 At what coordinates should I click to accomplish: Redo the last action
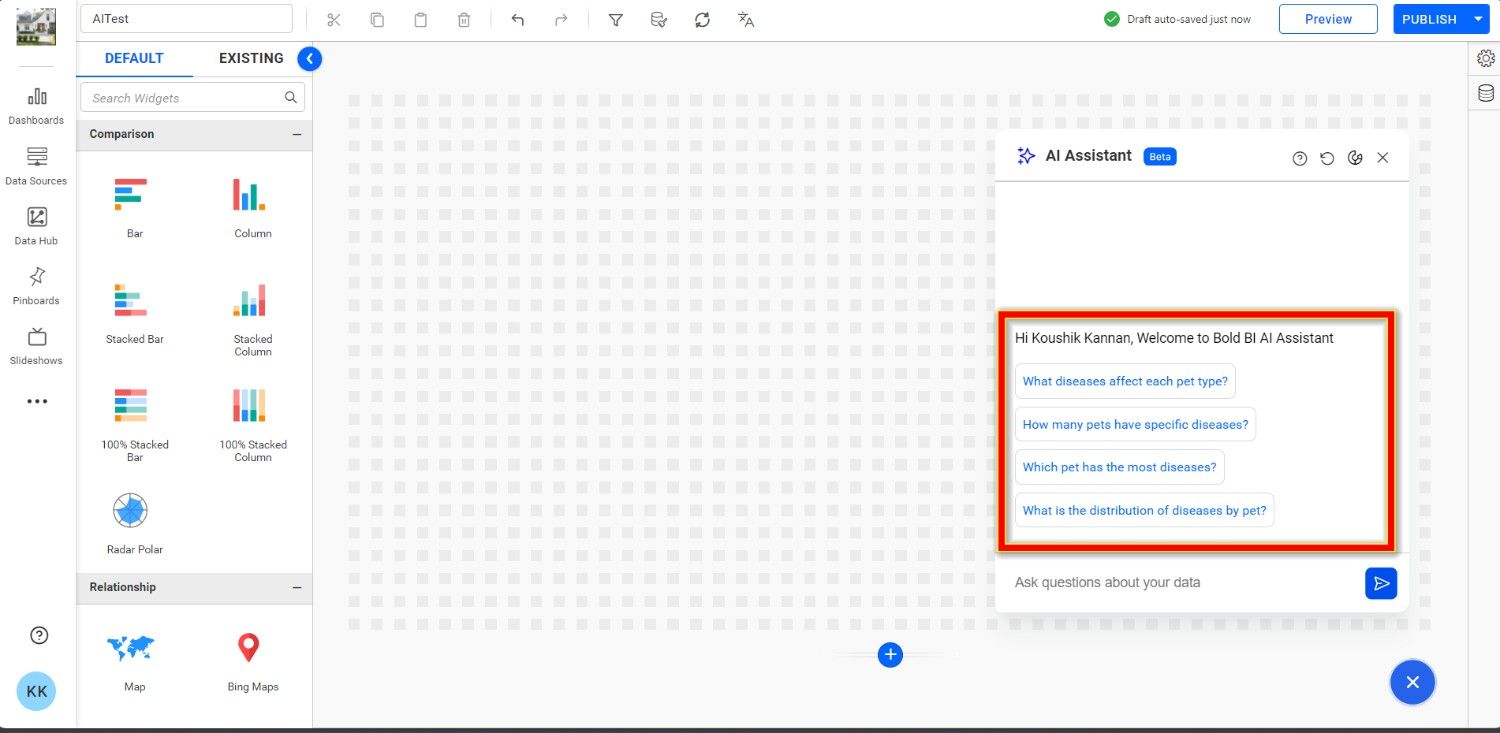[561, 19]
